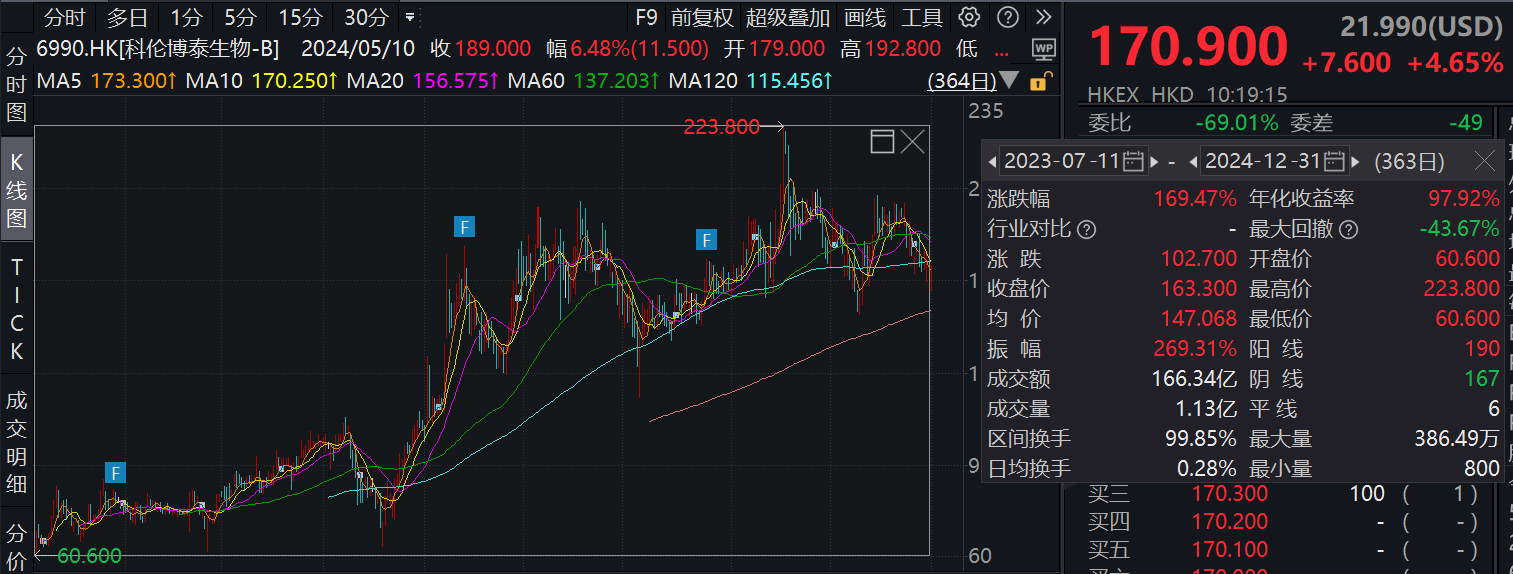Expand more time period options dropdown

pos(410,17)
